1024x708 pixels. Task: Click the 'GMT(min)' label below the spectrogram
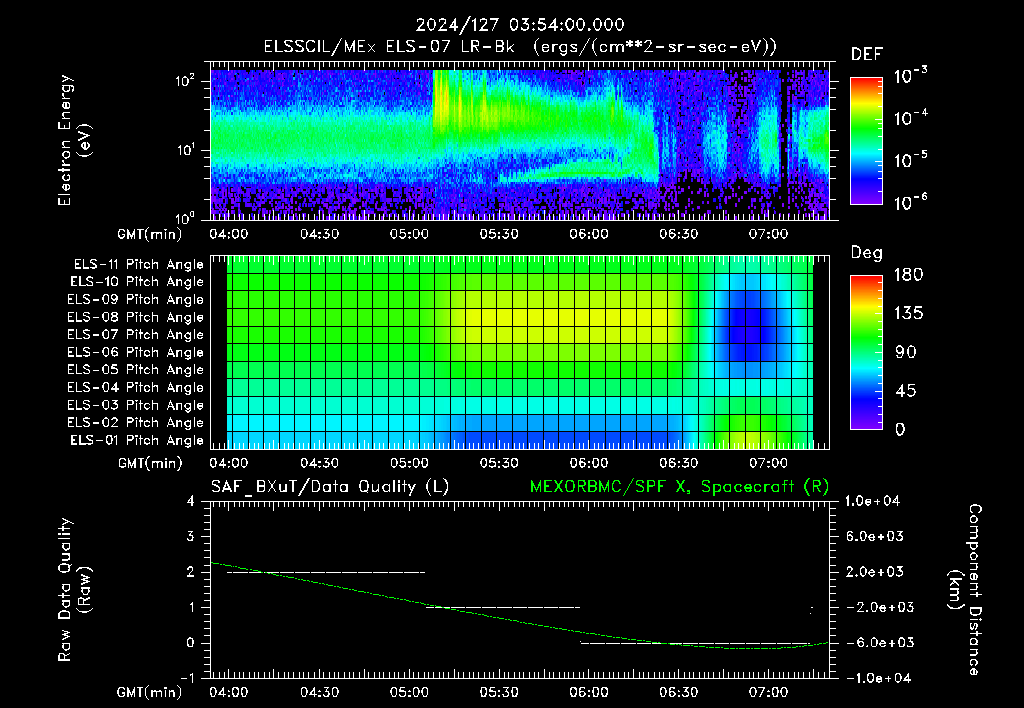click(150, 234)
